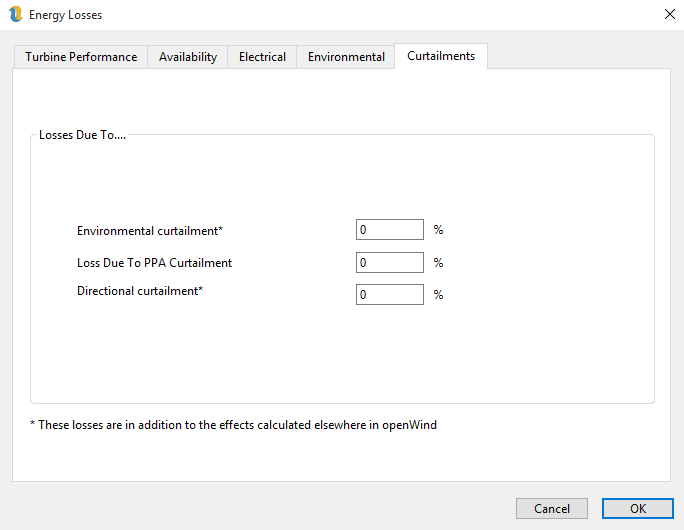
Task: Click the Loss Due To PPA Curtailment label
Action: (x=154, y=263)
